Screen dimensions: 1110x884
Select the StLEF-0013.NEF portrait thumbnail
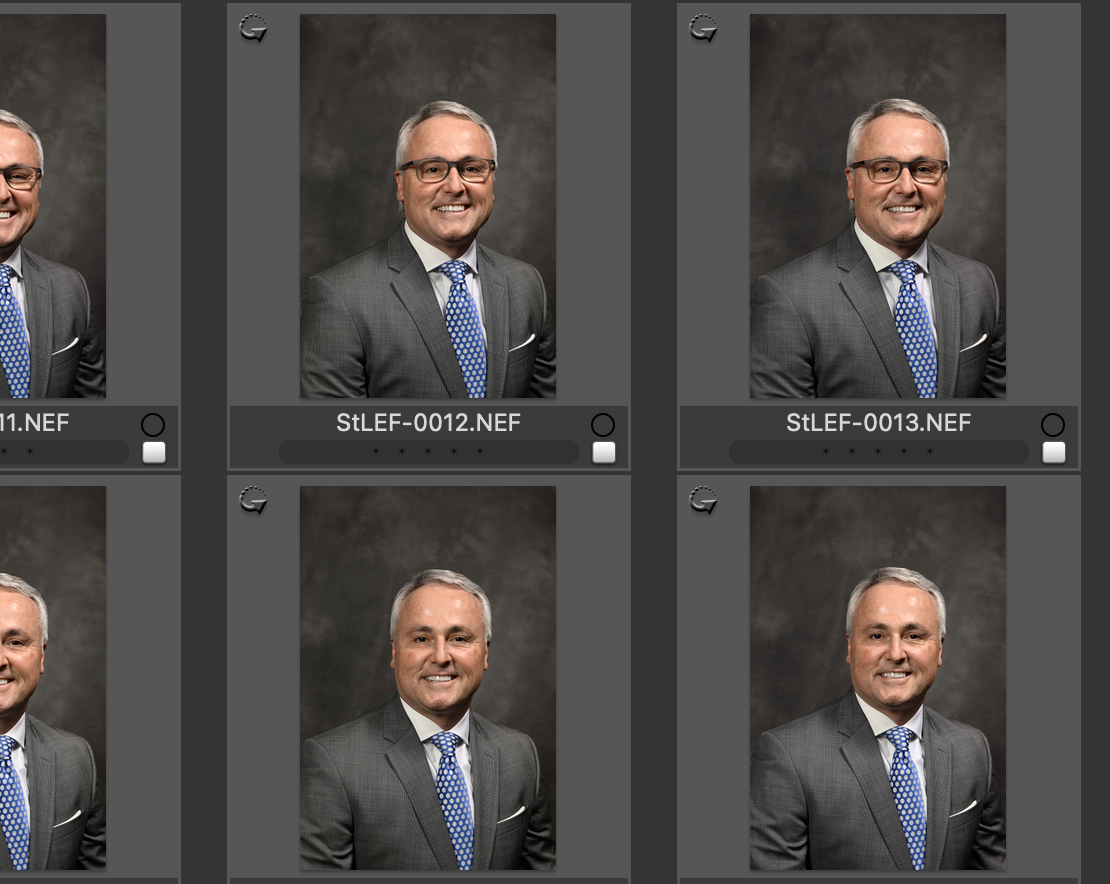(878, 206)
